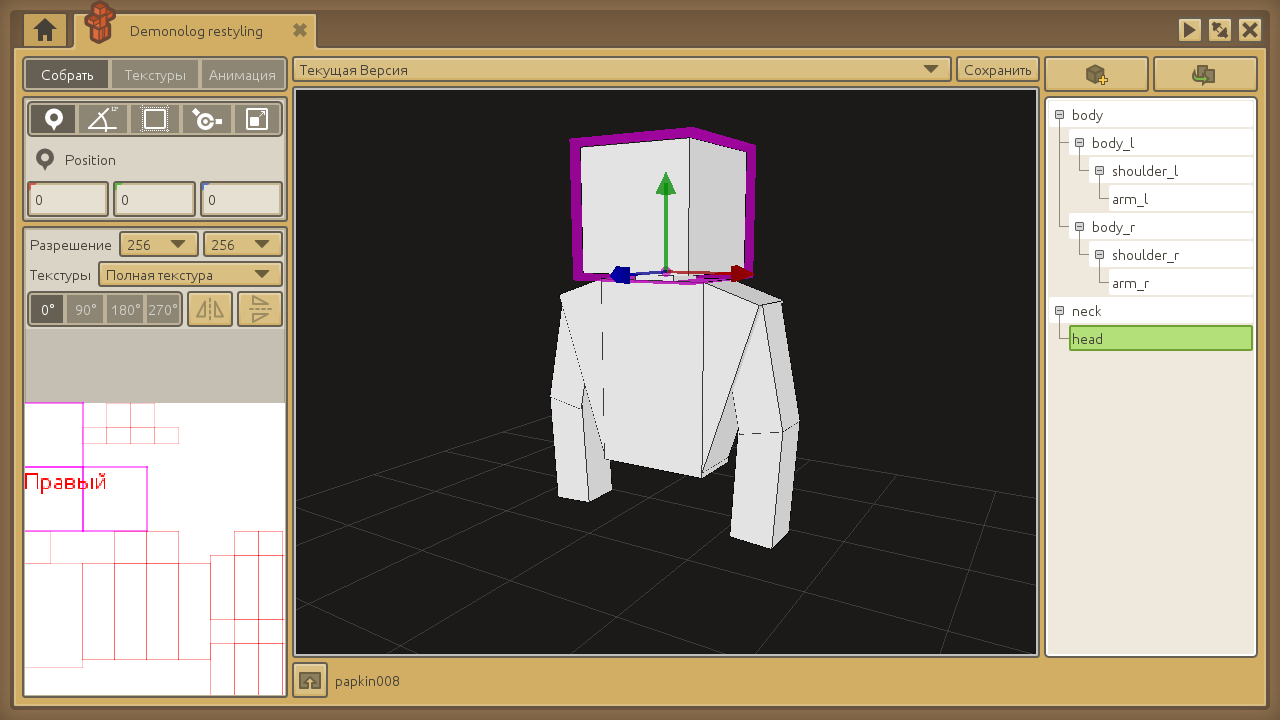The image size is (1280, 720).
Task: Go to the home screen
Action: coord(45,31)
